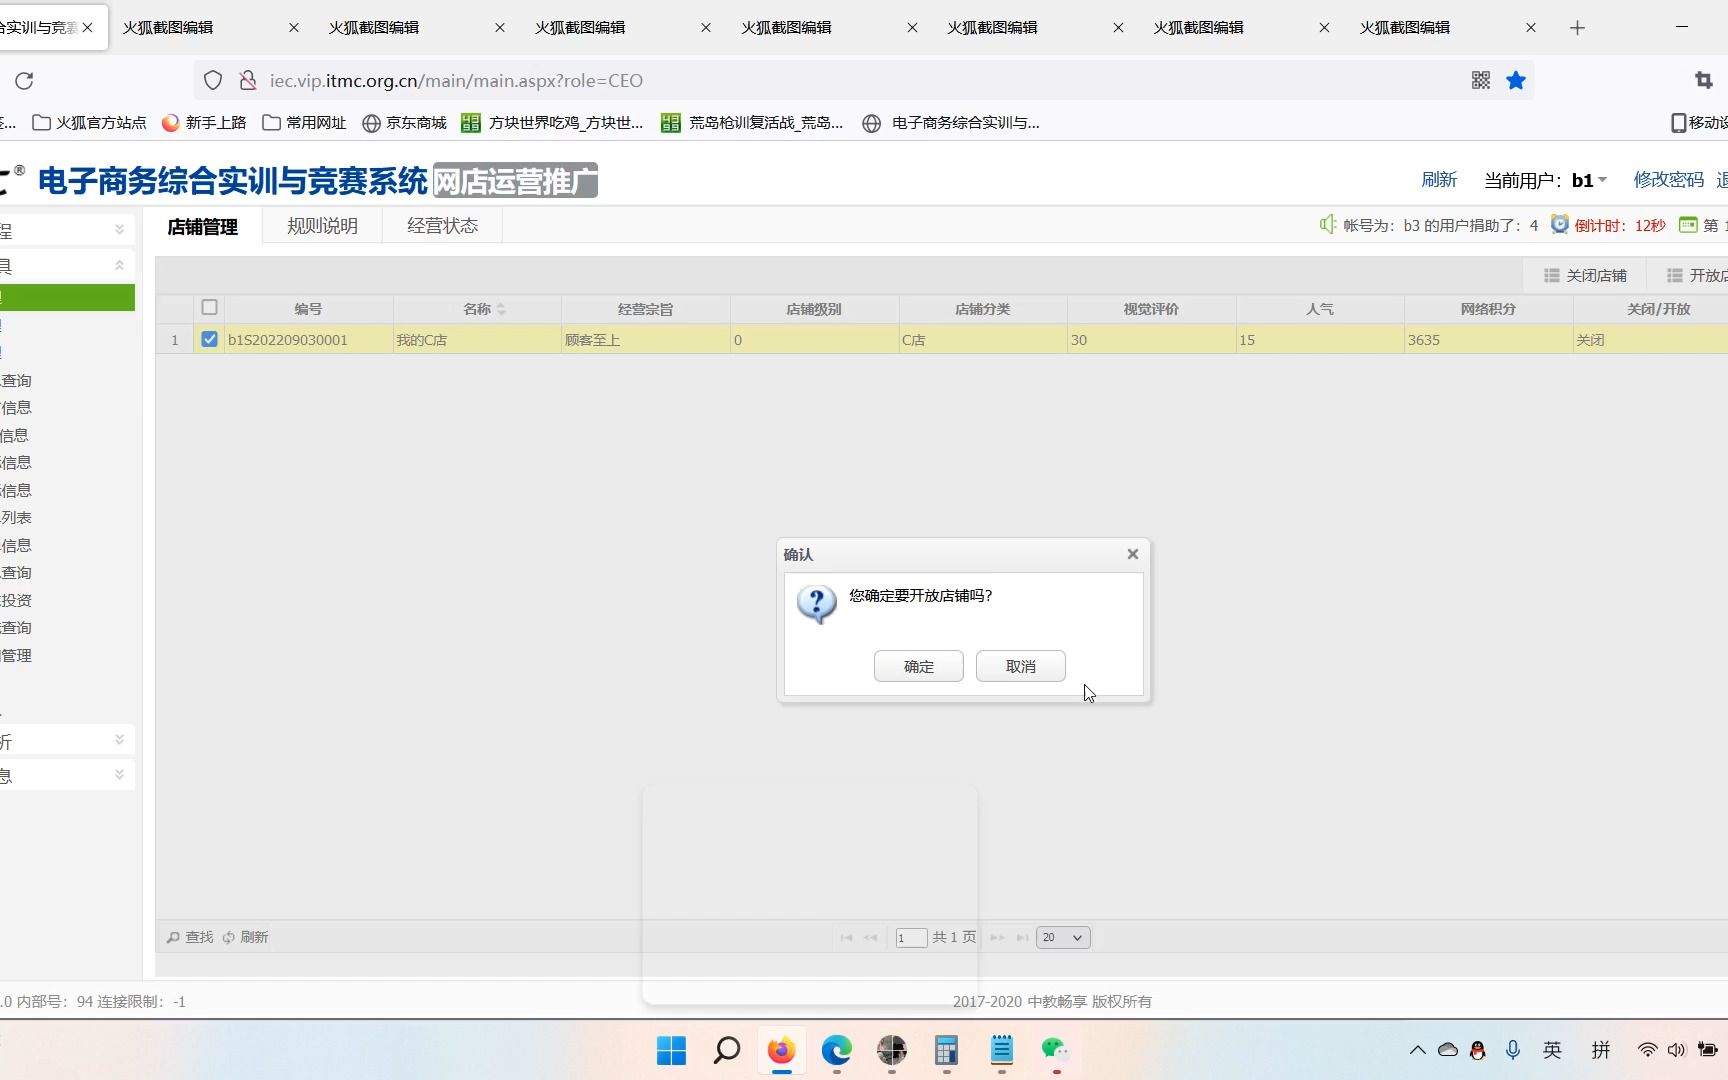Select the 查找 search icon in grid footer
Screen dimensions: 1728x1080
[173, 937]
